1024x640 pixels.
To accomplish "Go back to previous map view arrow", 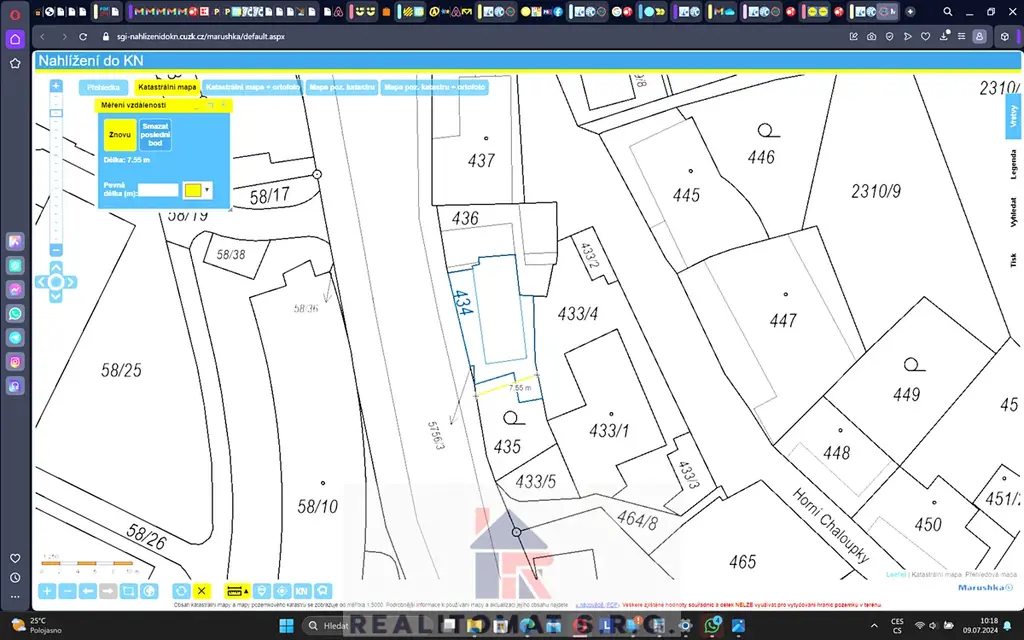I will (88, 591).
